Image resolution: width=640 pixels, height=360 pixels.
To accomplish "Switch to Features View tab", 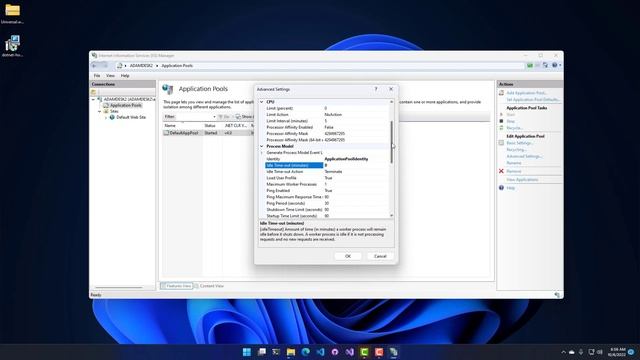I will click(176, 286).
